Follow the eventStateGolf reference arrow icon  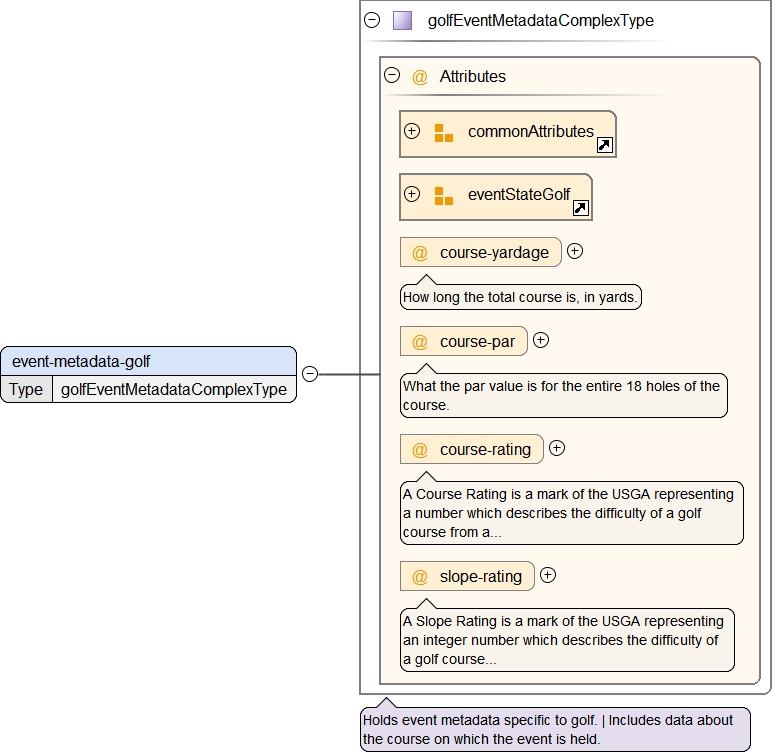[580, 209]
